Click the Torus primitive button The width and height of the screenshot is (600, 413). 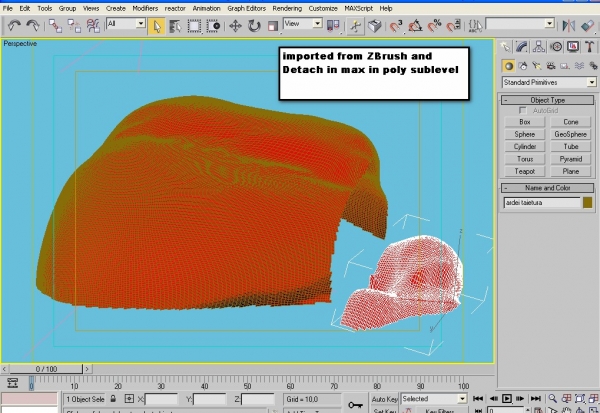(525, 159)
